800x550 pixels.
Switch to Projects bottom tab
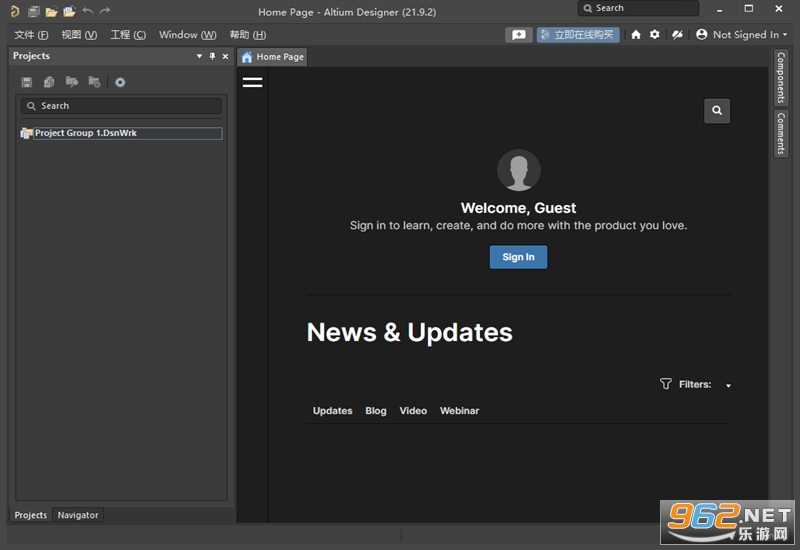pos(31,515)
